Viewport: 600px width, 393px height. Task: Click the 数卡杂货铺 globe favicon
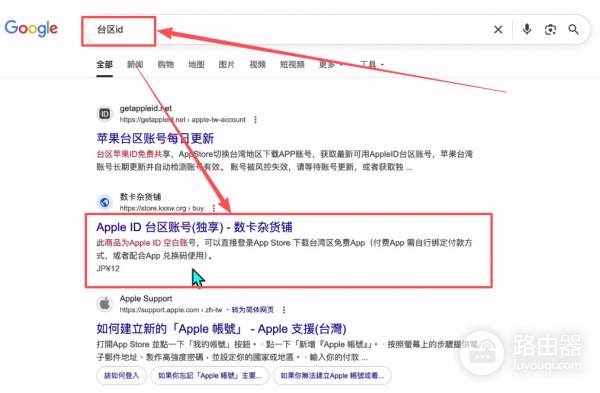tap(104, 202)
